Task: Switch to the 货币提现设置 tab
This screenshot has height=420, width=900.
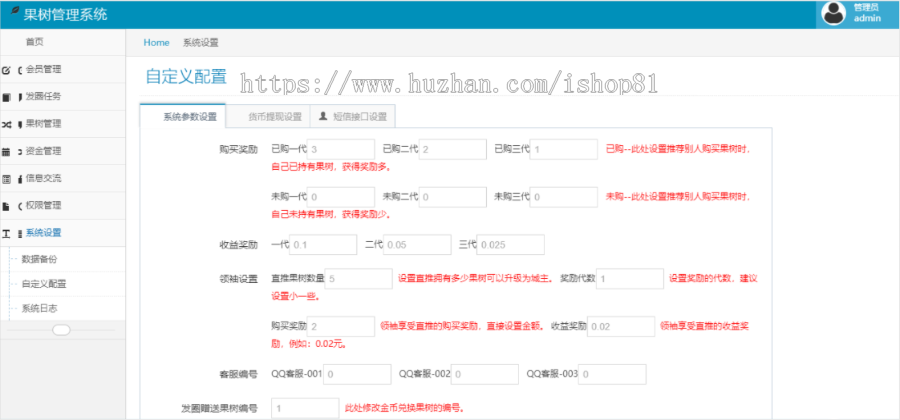Action: click(267, 116)
